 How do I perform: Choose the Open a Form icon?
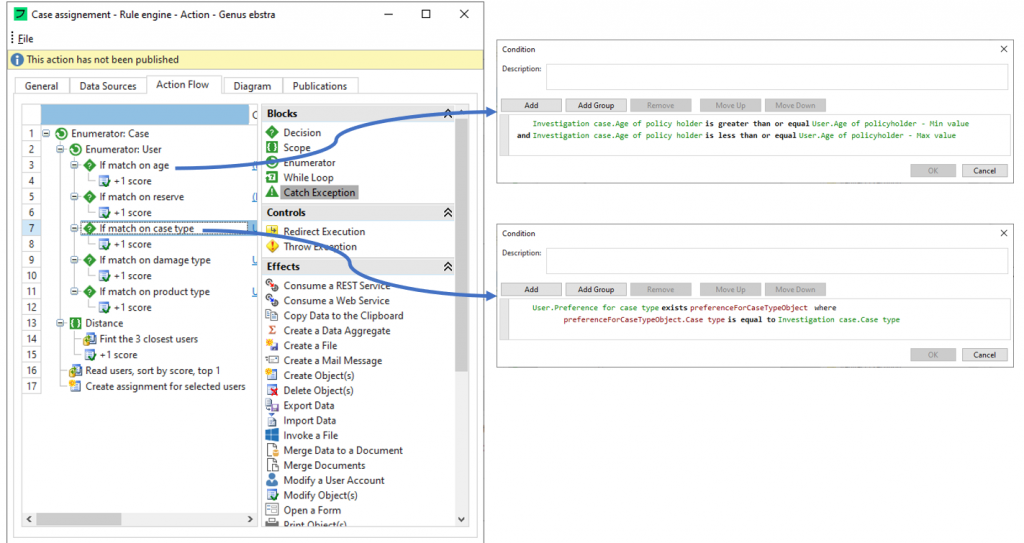(x=272, y=510)
